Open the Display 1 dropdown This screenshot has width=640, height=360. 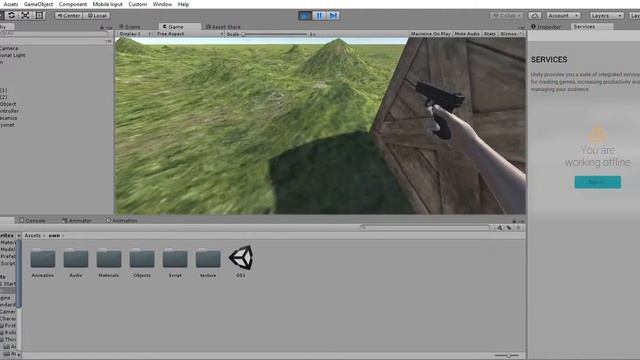pyautogui.click(x=135, y=34)
